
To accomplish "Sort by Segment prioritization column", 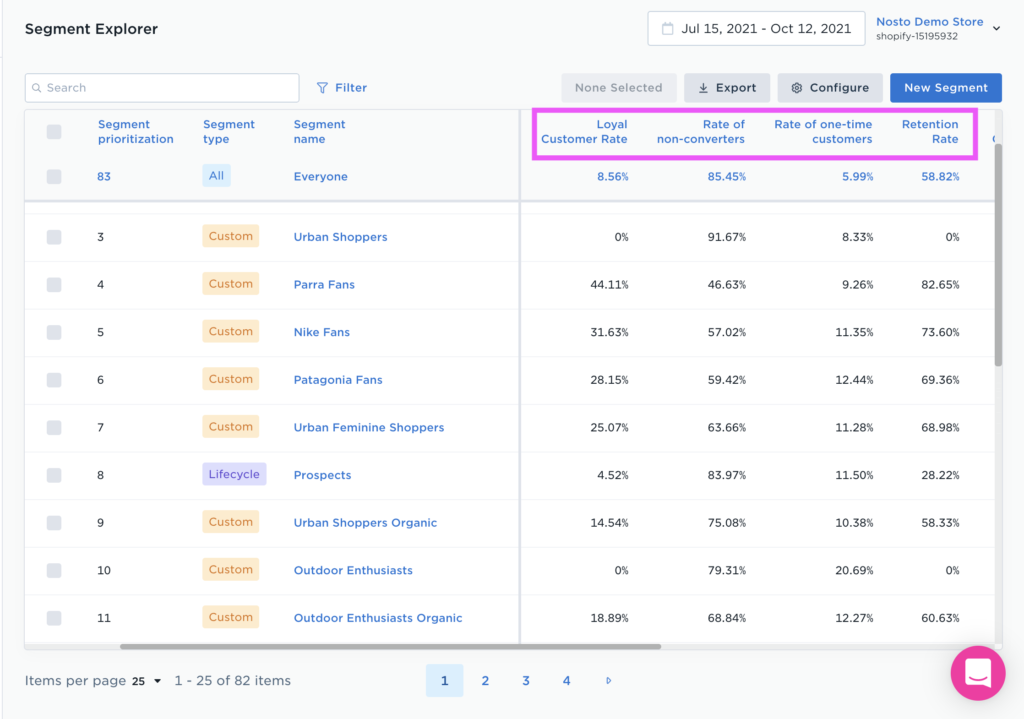I will click(x=136, y=131).
